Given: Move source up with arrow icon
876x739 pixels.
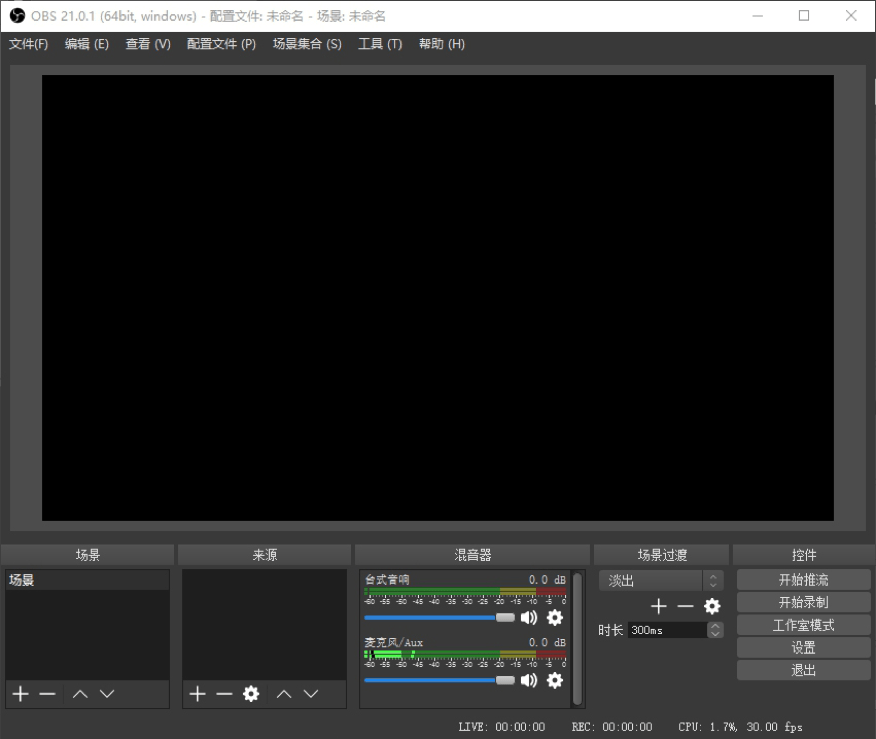Looking at the screenshot, I should (284, 694).
